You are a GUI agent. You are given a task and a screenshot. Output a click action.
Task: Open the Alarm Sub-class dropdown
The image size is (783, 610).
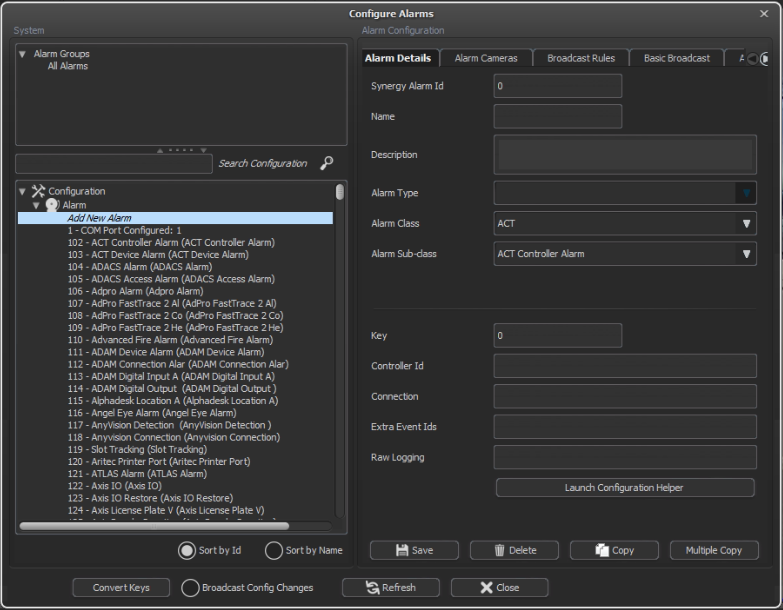coord(746,254)
